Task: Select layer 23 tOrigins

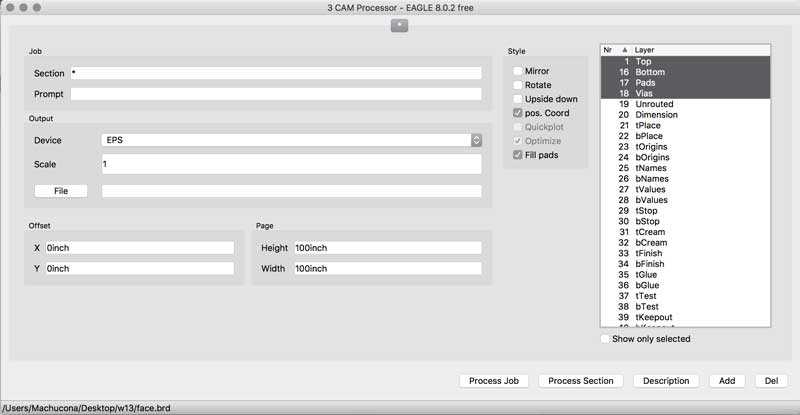Action: coord(686,147)
